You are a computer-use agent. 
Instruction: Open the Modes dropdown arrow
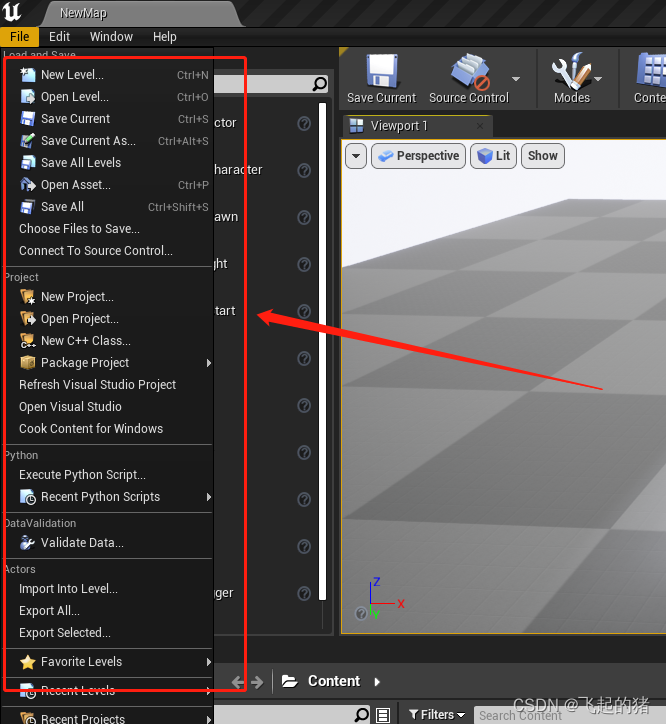pyautogui.click(x=598, y=79)
